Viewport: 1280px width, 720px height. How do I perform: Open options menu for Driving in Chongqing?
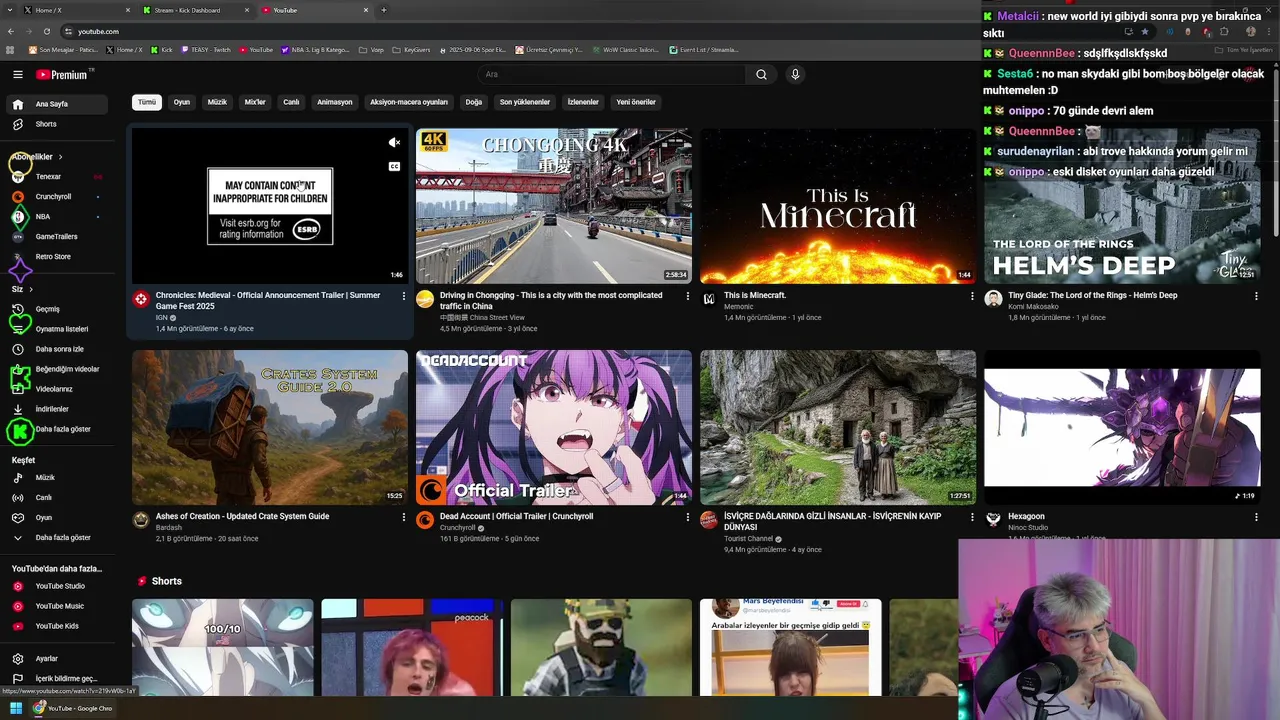pyautogui.click(x=688, y=296)
